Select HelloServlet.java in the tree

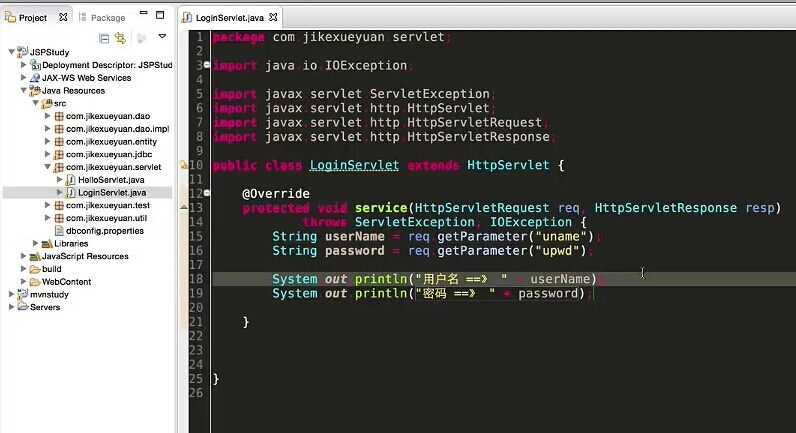[x=111, y=180]
